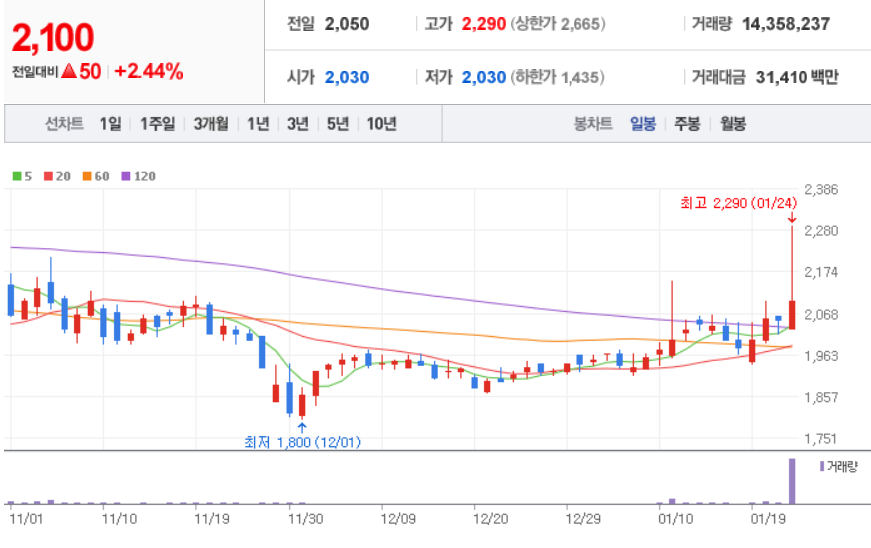Screen dimensions: 871x548
Task: Click the orange 60-day moving average swatch
Action: click(x=87, y=176)
